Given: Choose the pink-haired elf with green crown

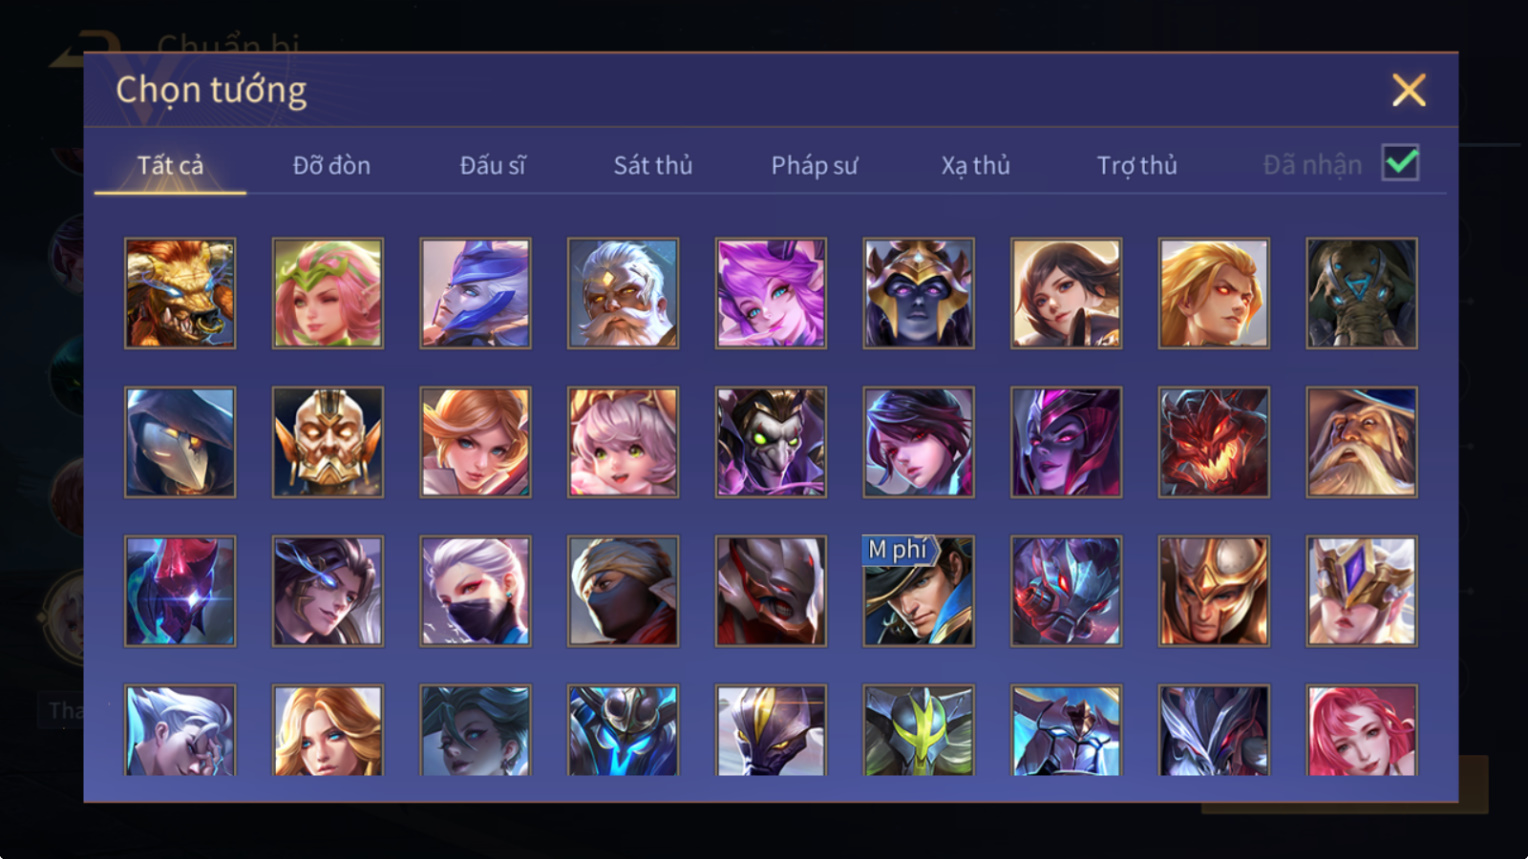Looking at the screenshot, I should (x=328, y=293).
